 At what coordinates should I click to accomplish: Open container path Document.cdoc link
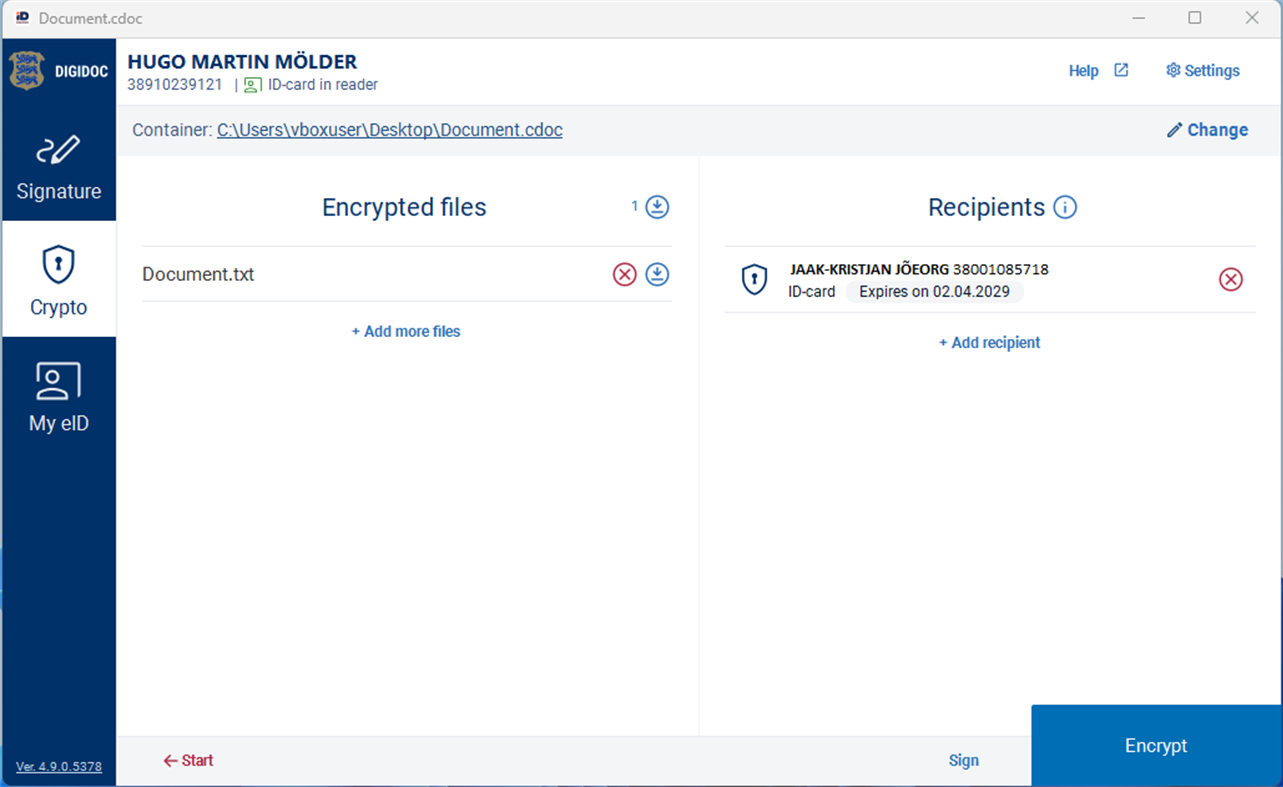point(390,130)
